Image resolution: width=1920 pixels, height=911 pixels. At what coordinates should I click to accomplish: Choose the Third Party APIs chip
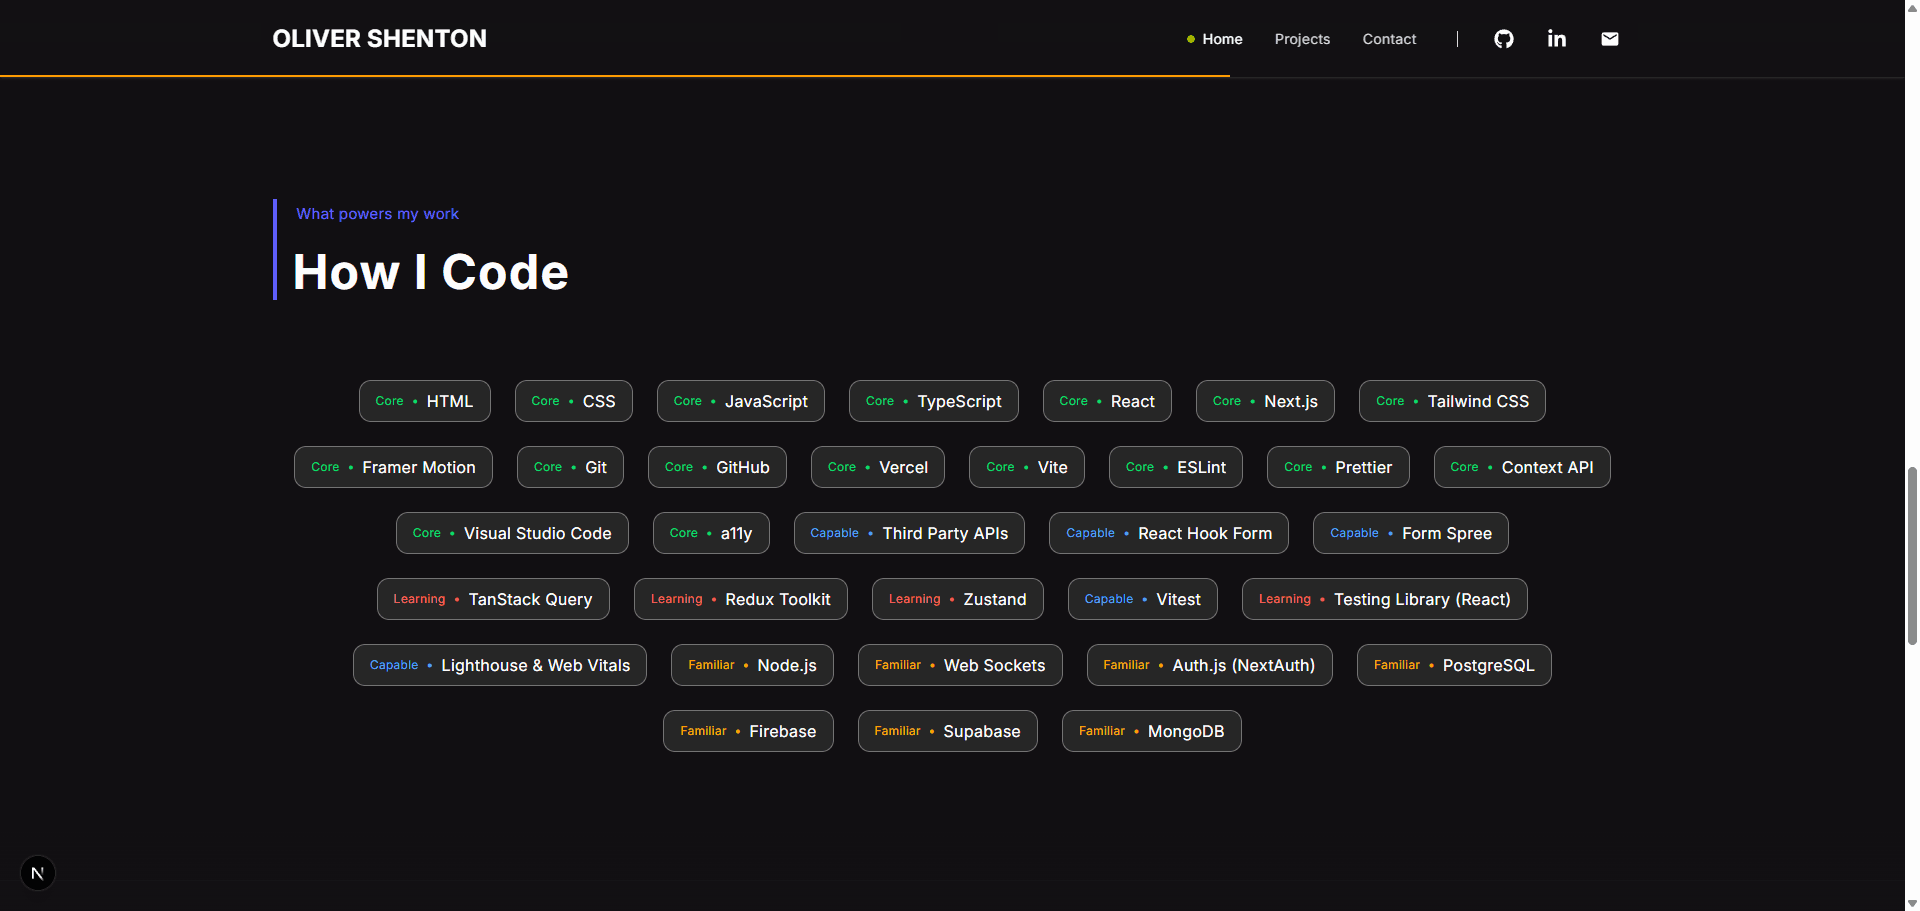[909, 533]
